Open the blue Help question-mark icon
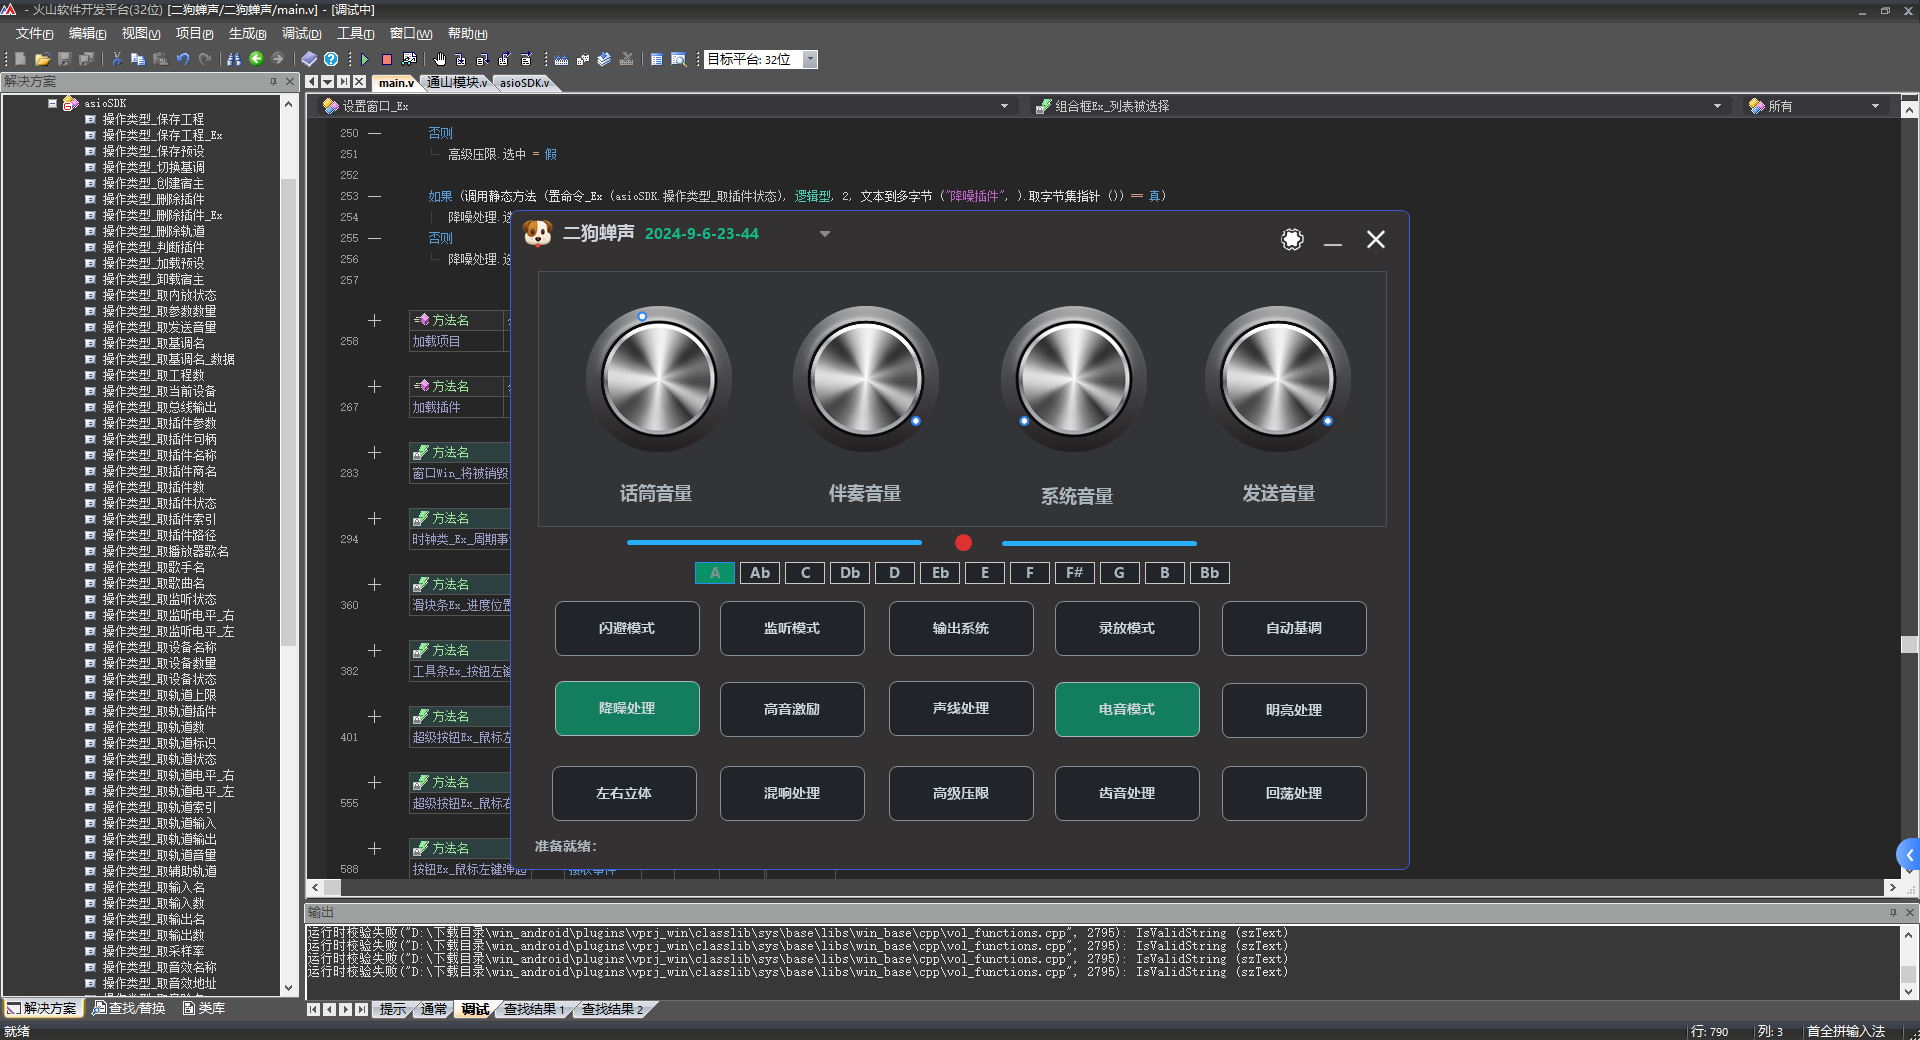The width and height of the screenshot is (1920, 1040). tap(331, 59)
